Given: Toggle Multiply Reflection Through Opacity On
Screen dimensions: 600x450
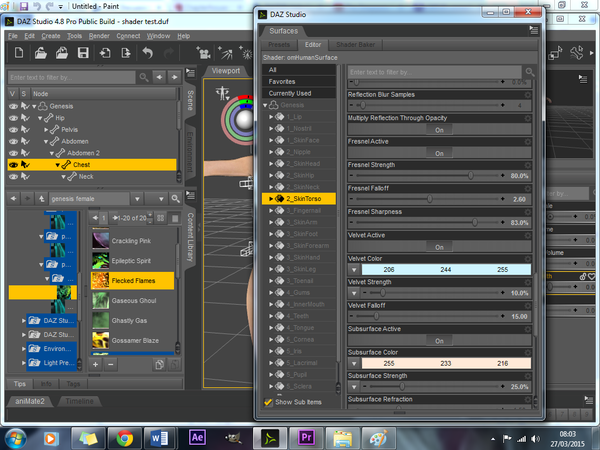Looking at the screenshot, I should [x=439, y=130].
